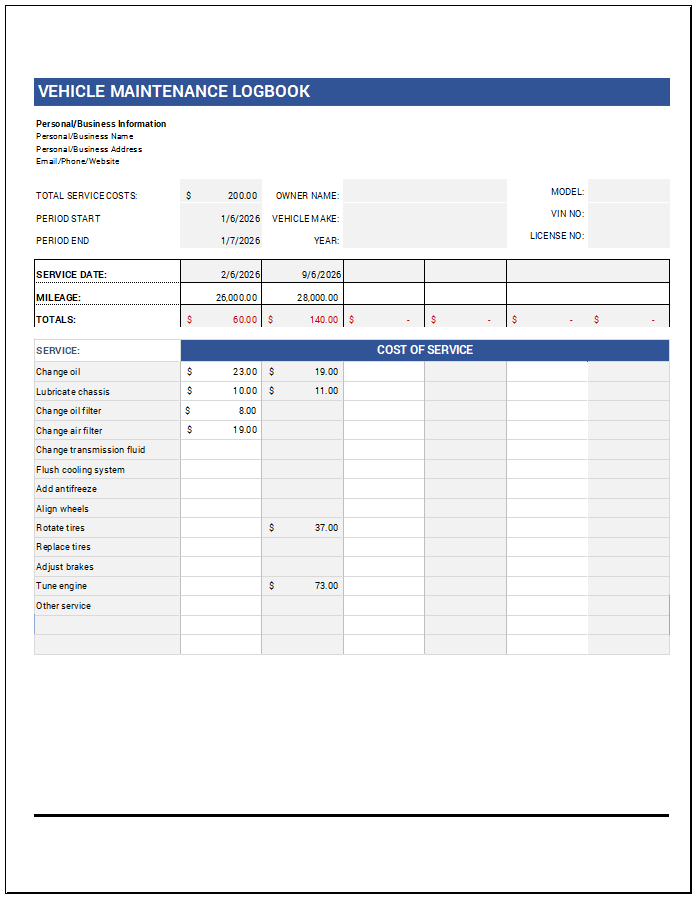
Task: Select the PERIOD END label
Action: [x=62, y=241]
